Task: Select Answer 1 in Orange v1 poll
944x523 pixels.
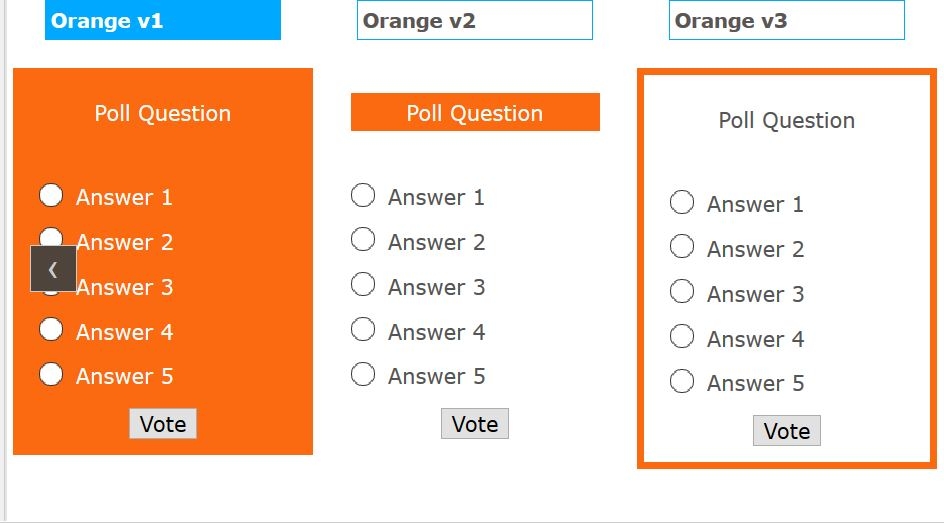Action: click(x=51, y=195)
